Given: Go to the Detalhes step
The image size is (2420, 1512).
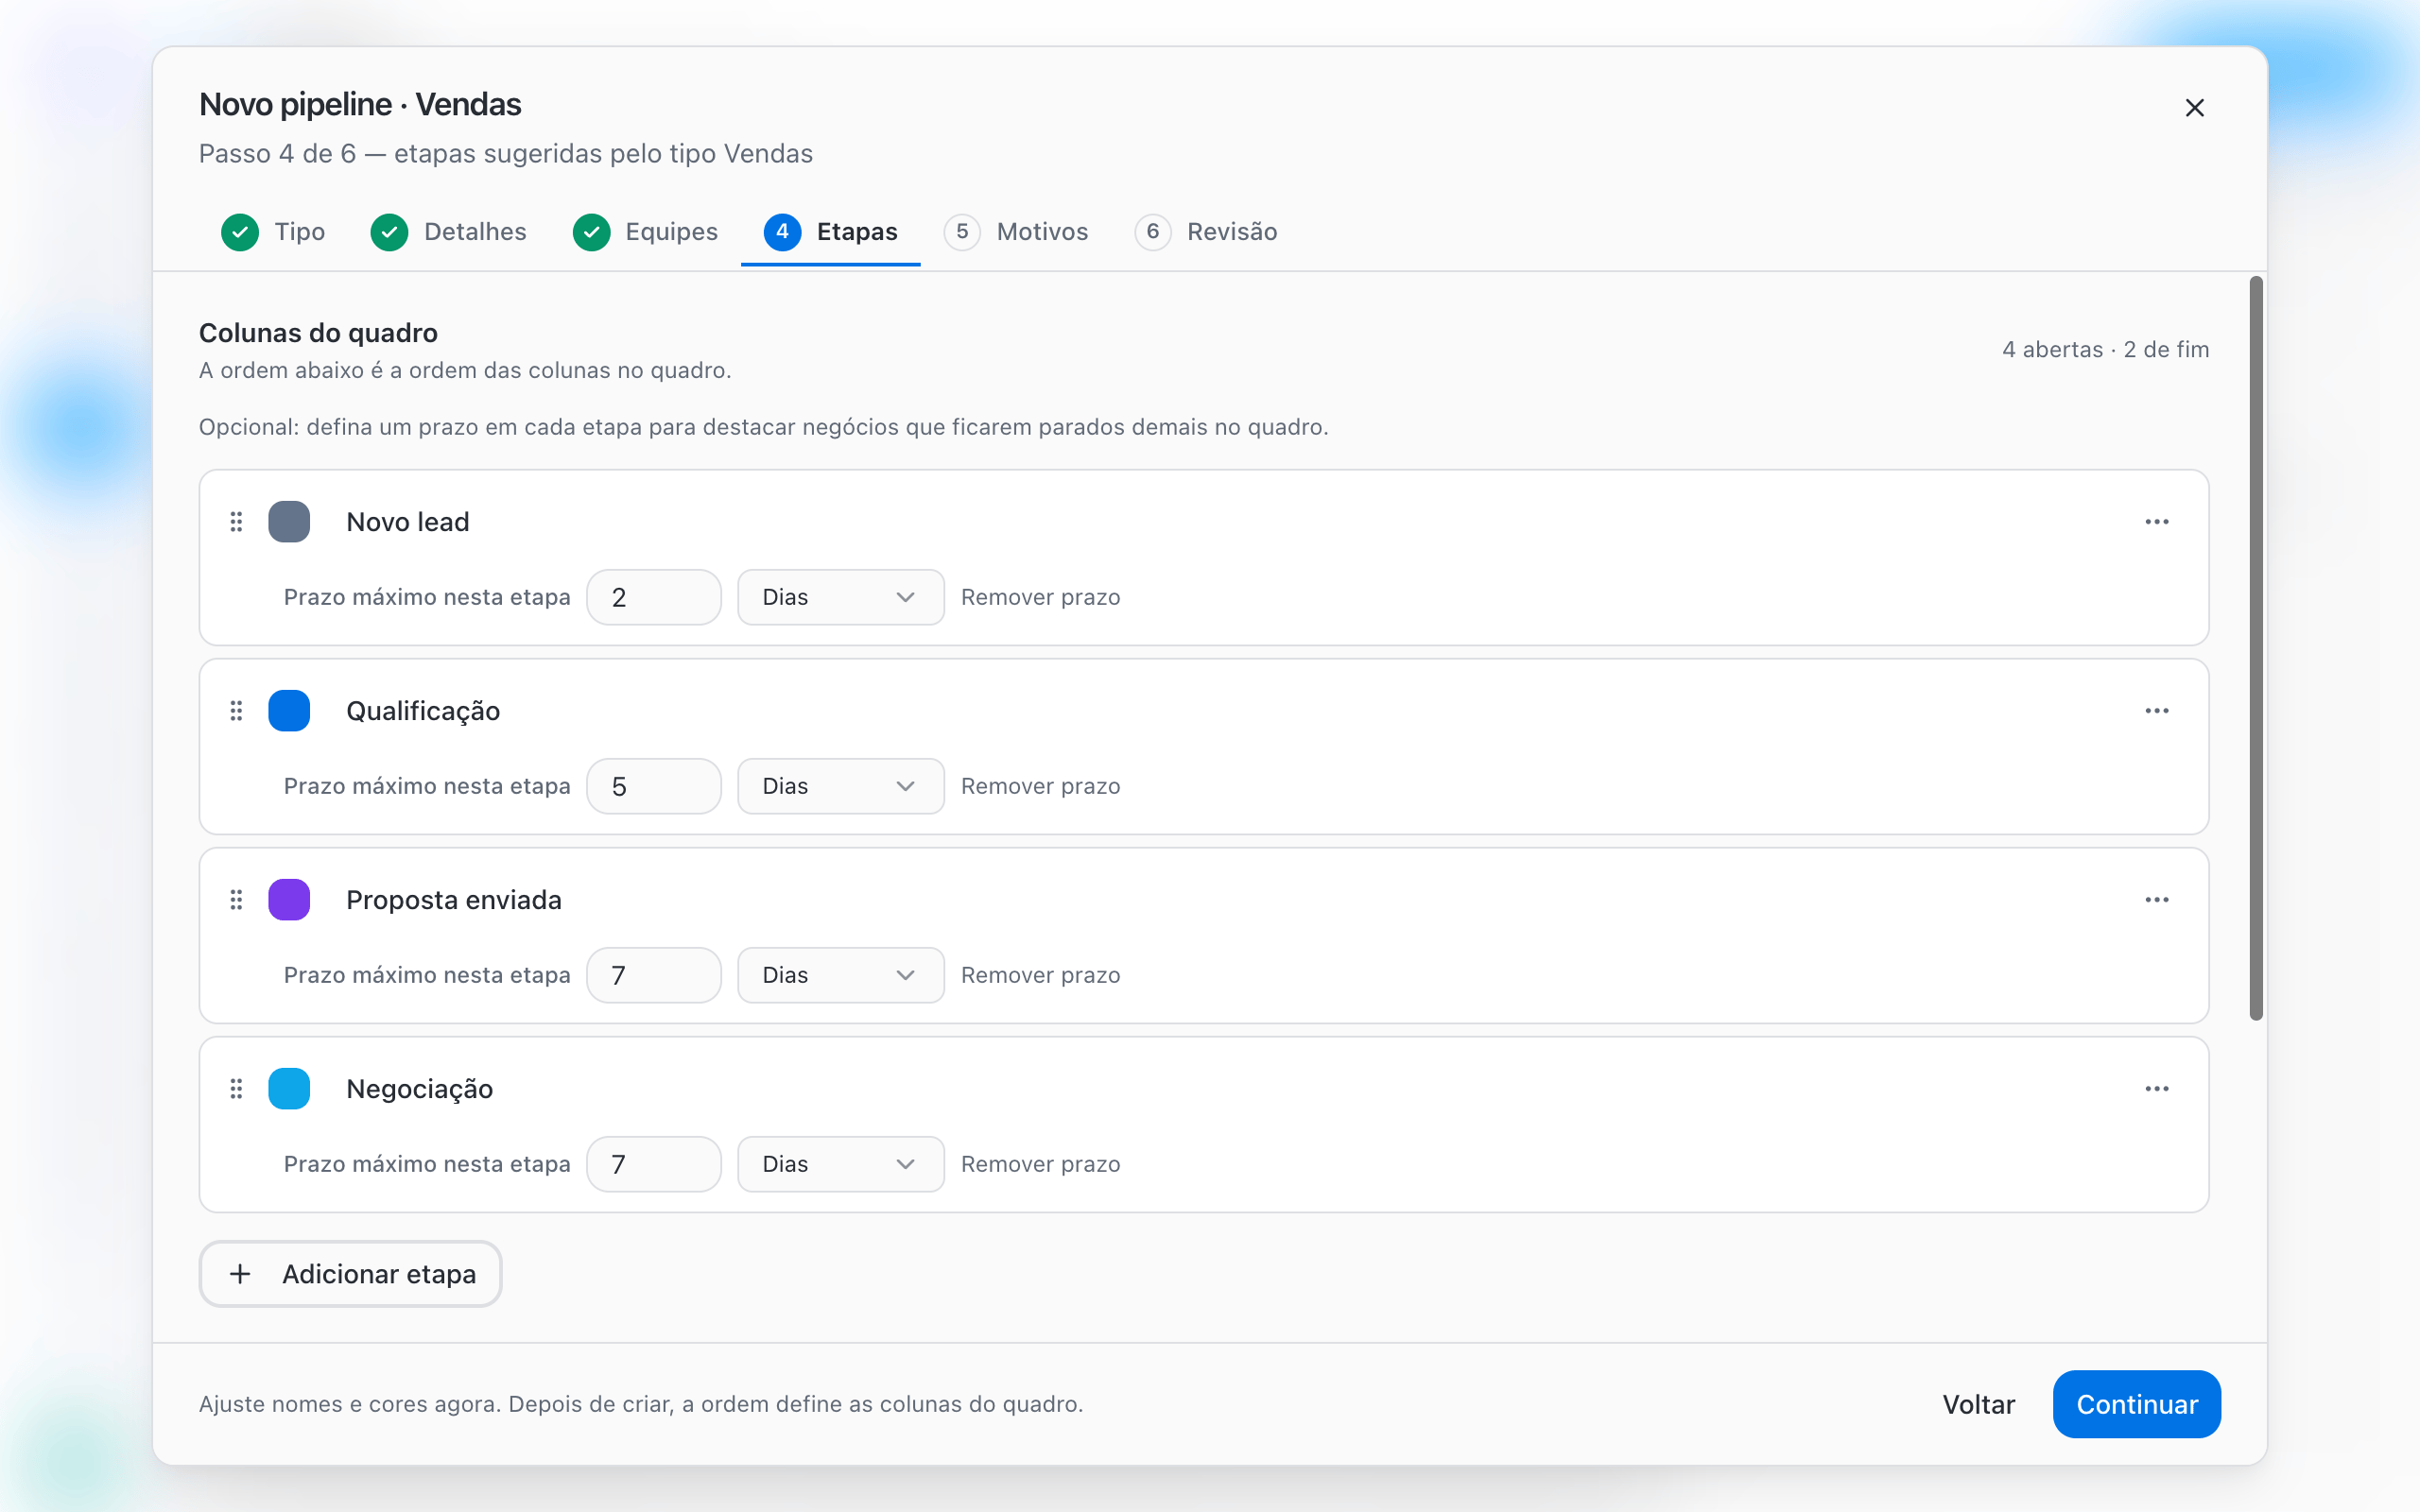Looking at the screenshot, I should 449,232.
